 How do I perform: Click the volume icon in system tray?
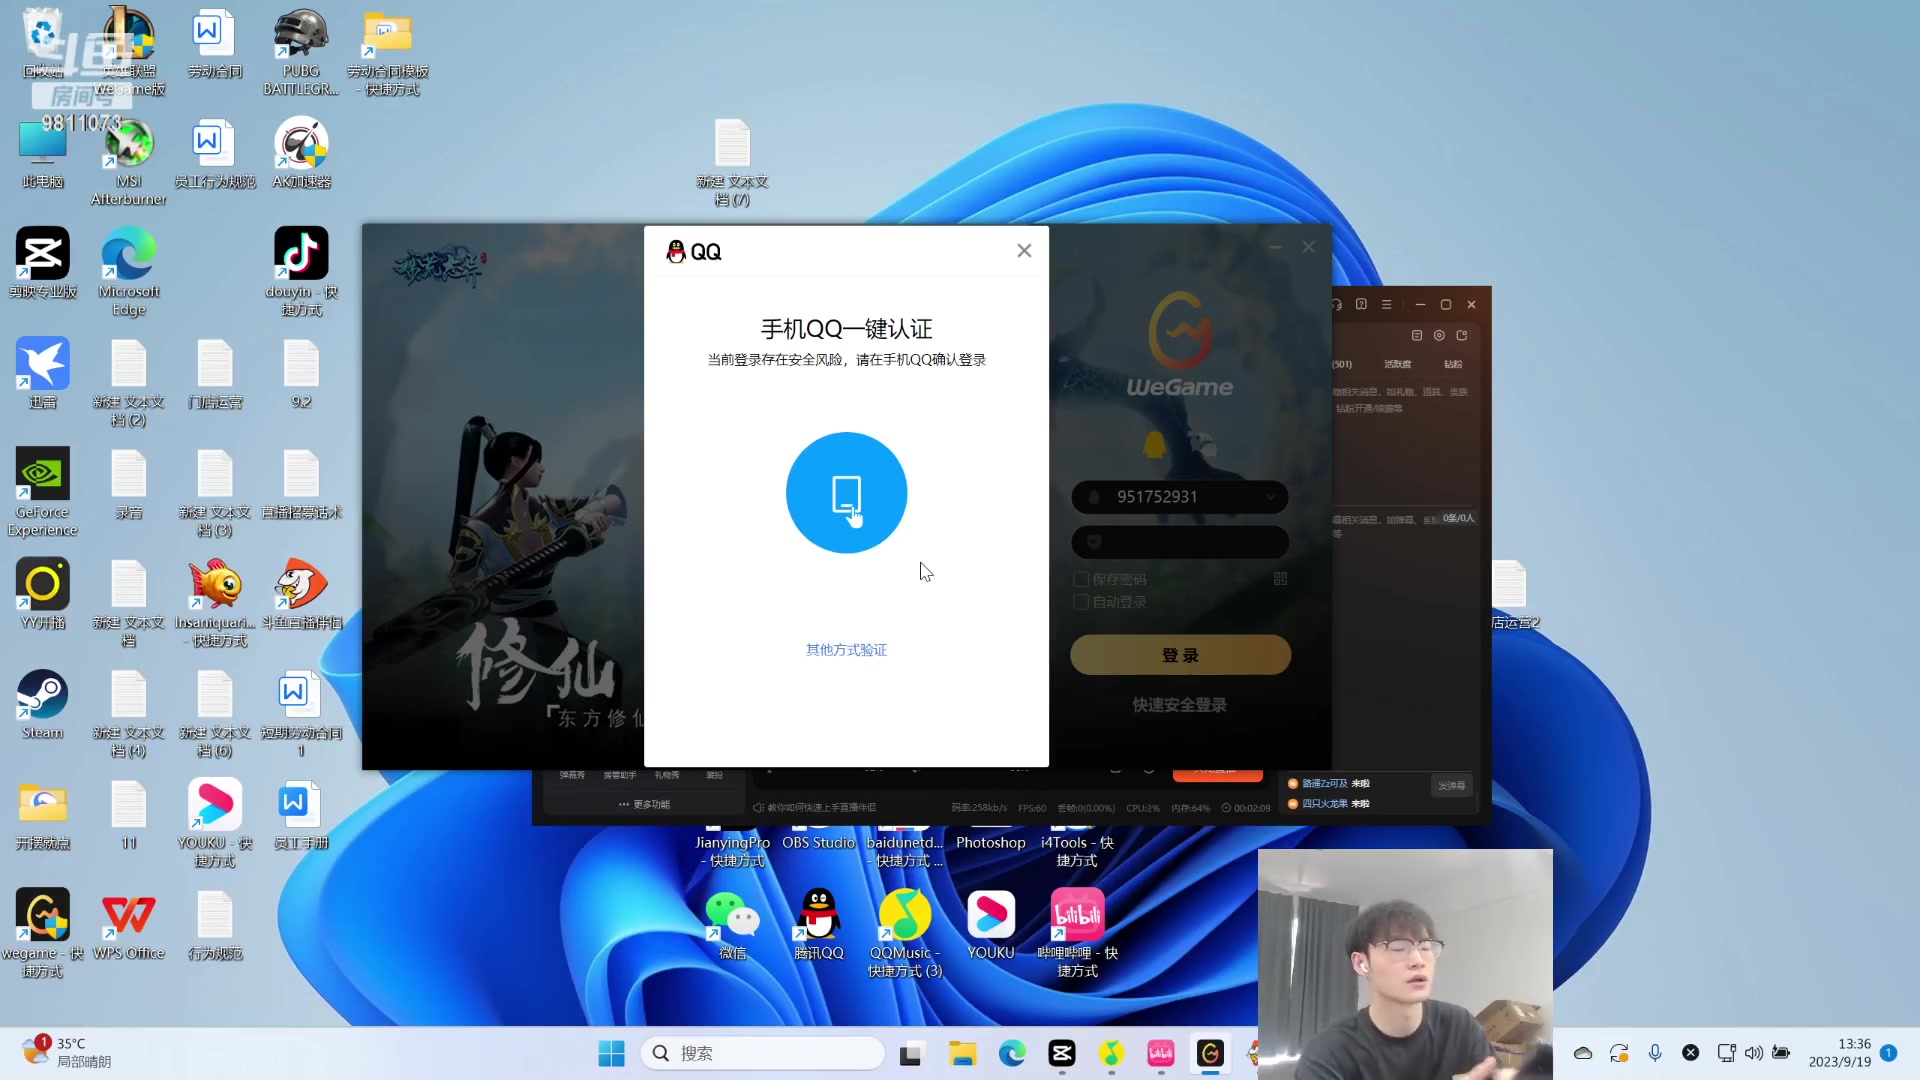(1754, 1053)
